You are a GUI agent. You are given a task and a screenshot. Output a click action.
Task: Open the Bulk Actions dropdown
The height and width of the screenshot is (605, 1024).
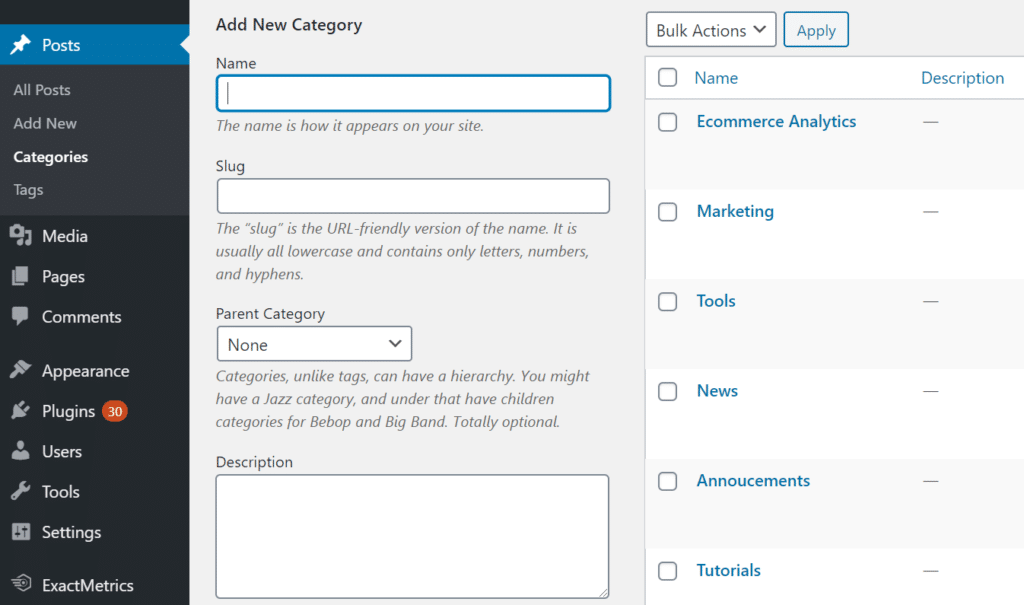click(711, 29)
